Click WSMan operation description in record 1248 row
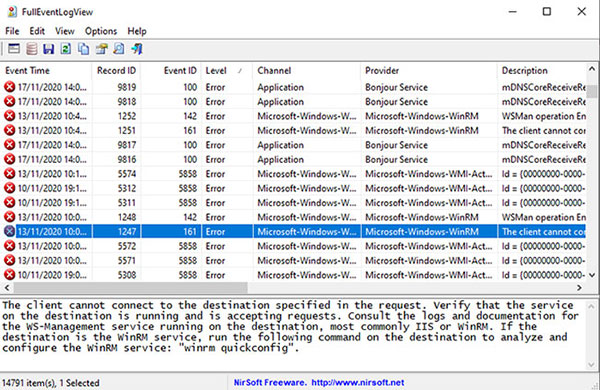This screenshot has width=600, height=390. coord(543,217)
